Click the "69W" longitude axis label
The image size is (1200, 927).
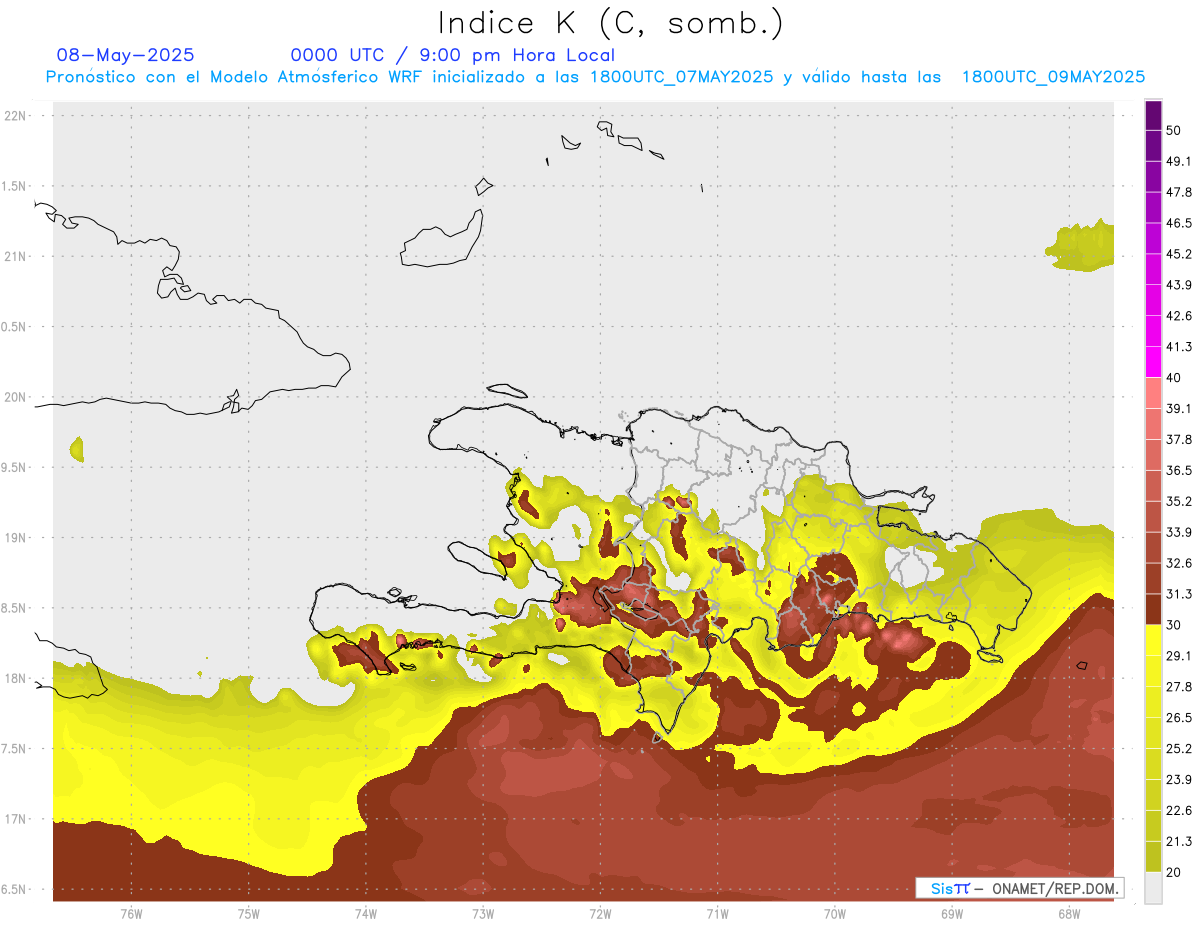(x=952, y=914)
